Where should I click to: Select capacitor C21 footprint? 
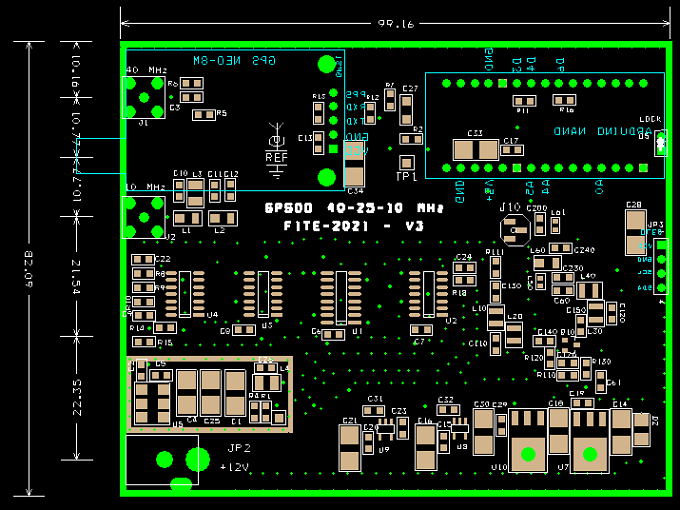pyautogui.click(x=350, y=448)
